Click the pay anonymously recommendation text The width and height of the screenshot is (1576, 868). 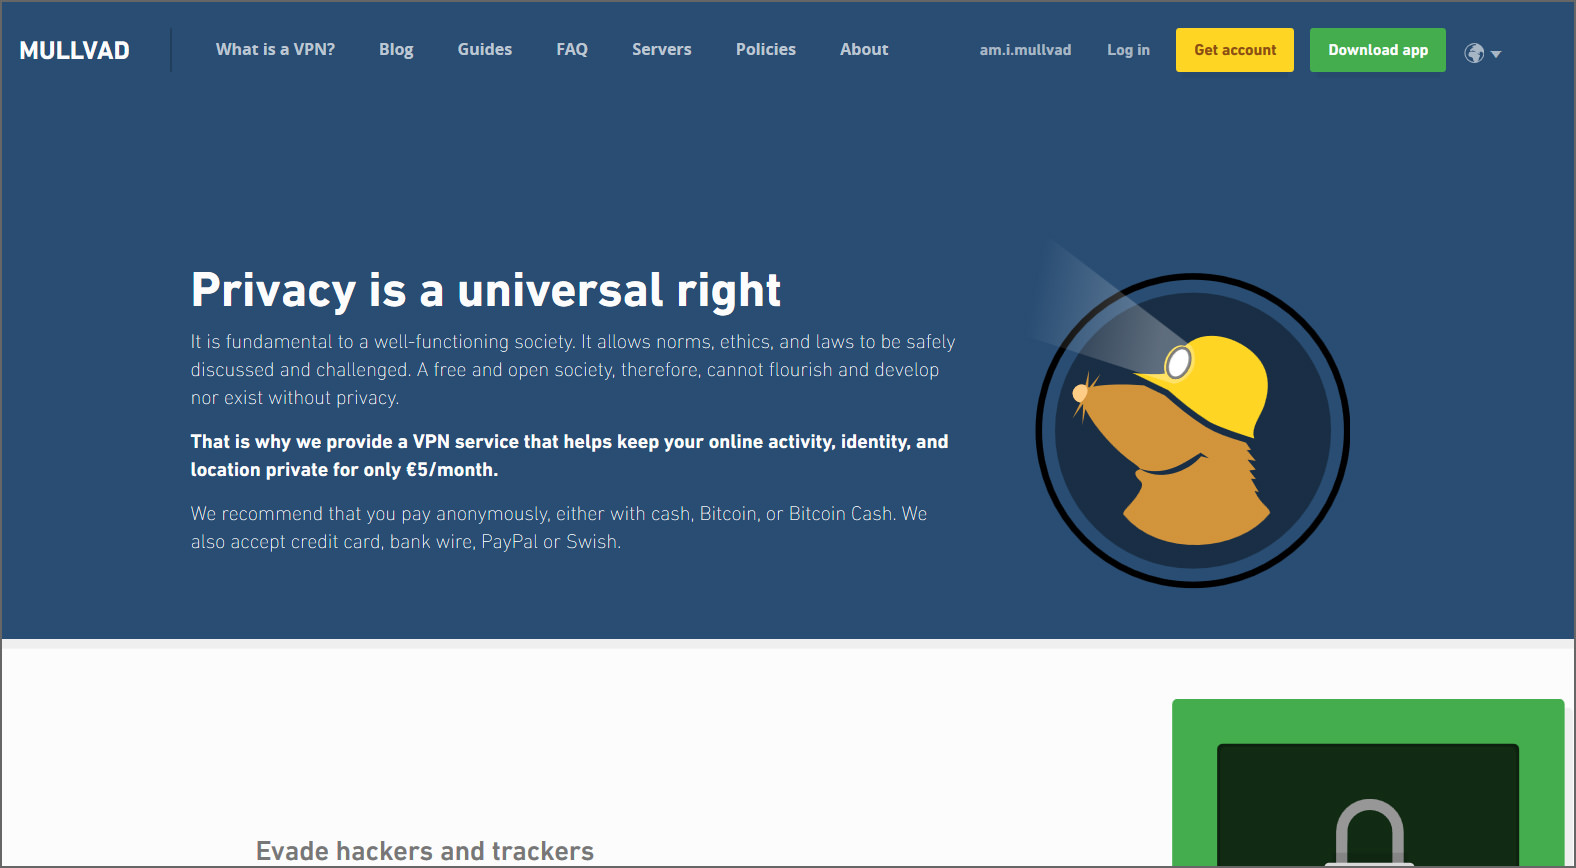click(x=559, y=527)
